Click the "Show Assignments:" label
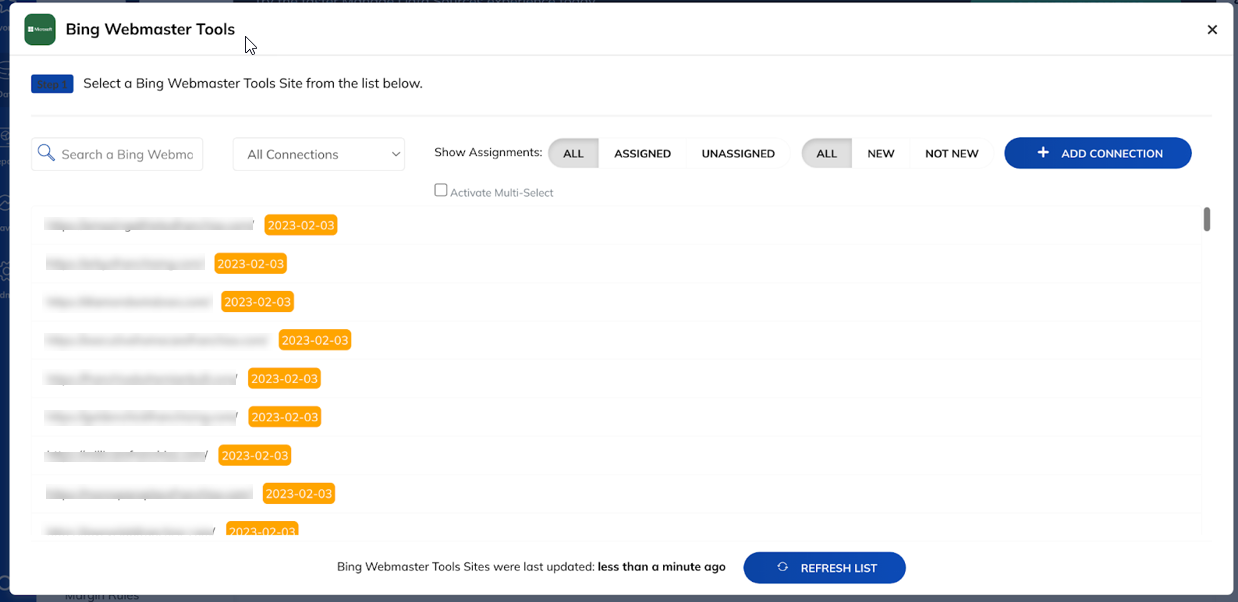Screen dimensions: 1238x602 [488, 152]
